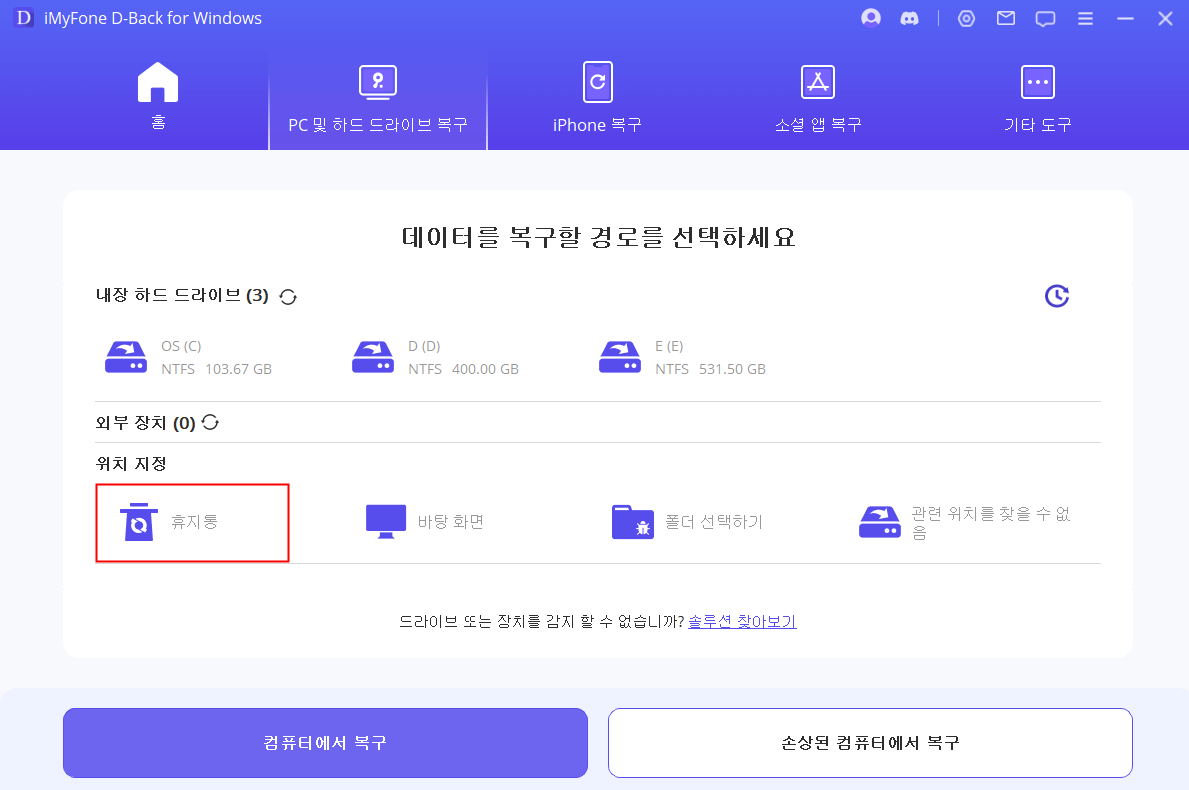Open the scan history clock icon
Image resolution: width=1189 pixels, height=790 pixels.
1056,296
